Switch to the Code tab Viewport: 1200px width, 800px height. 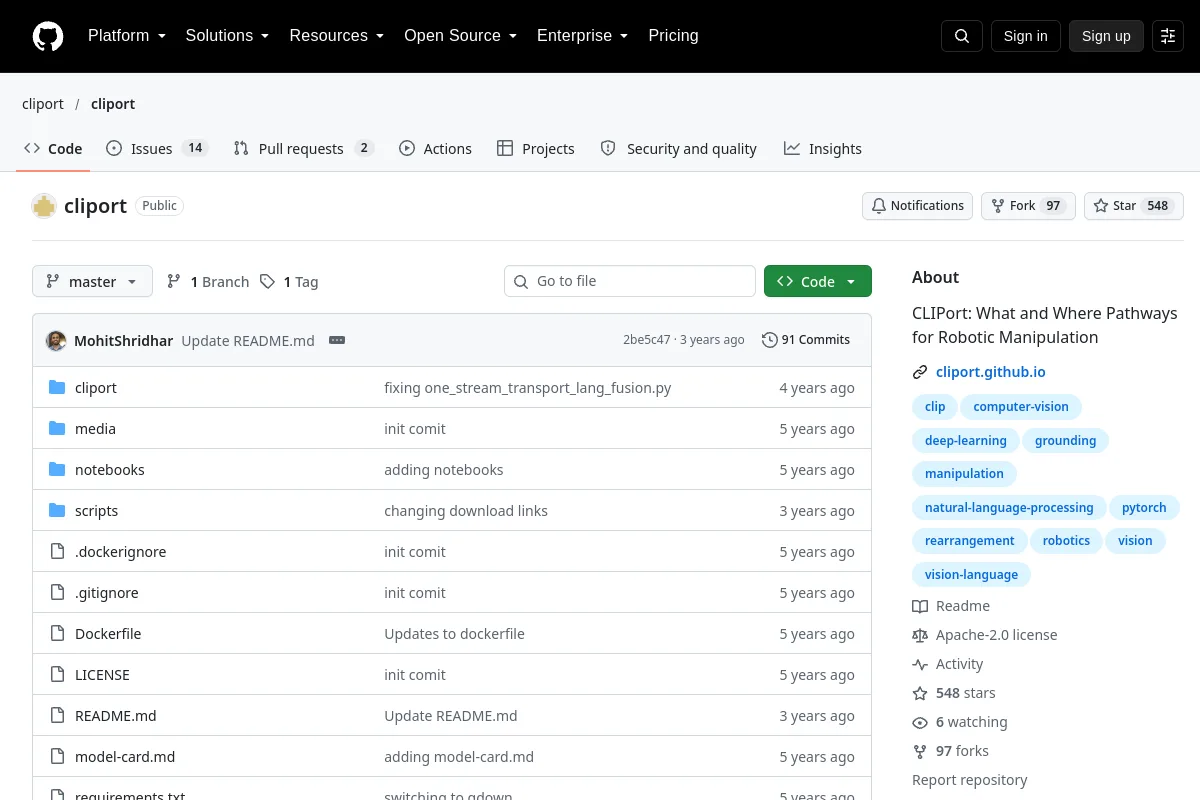pos(53,149)
